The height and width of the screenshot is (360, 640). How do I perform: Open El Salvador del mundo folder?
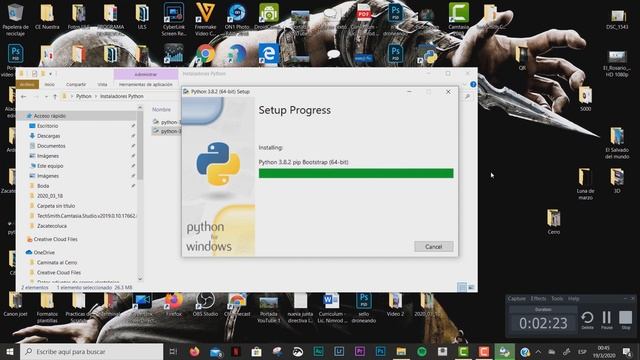[617, 143]
